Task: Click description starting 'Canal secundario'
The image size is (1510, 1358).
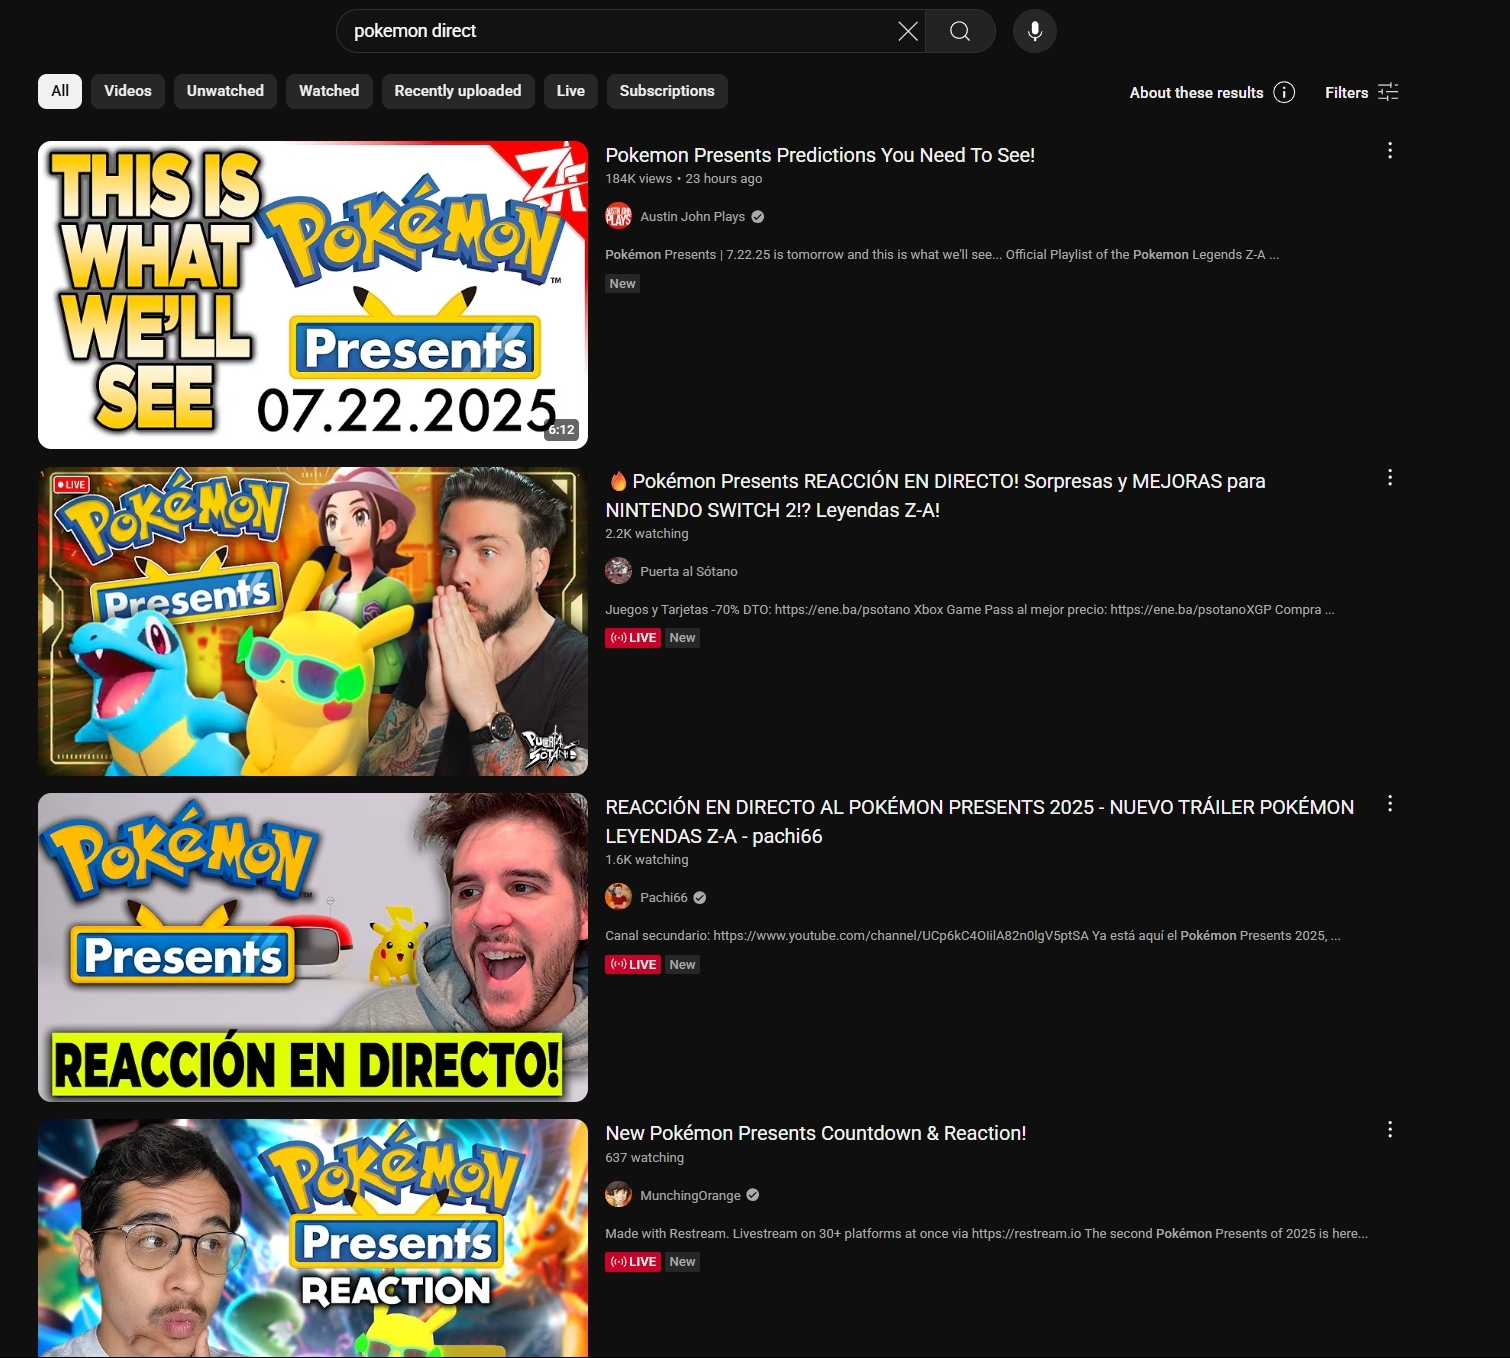Action: (972, 936)
